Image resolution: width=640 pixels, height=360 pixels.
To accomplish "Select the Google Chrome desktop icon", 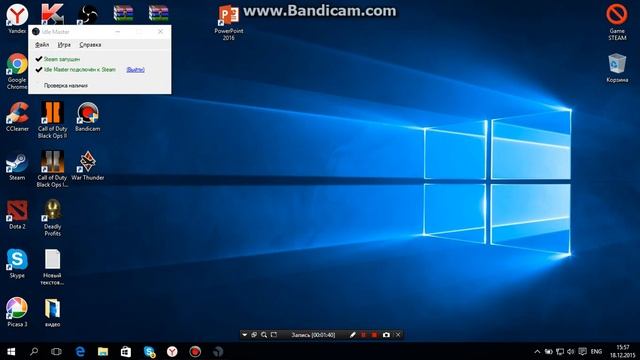I will coord(17,71).
